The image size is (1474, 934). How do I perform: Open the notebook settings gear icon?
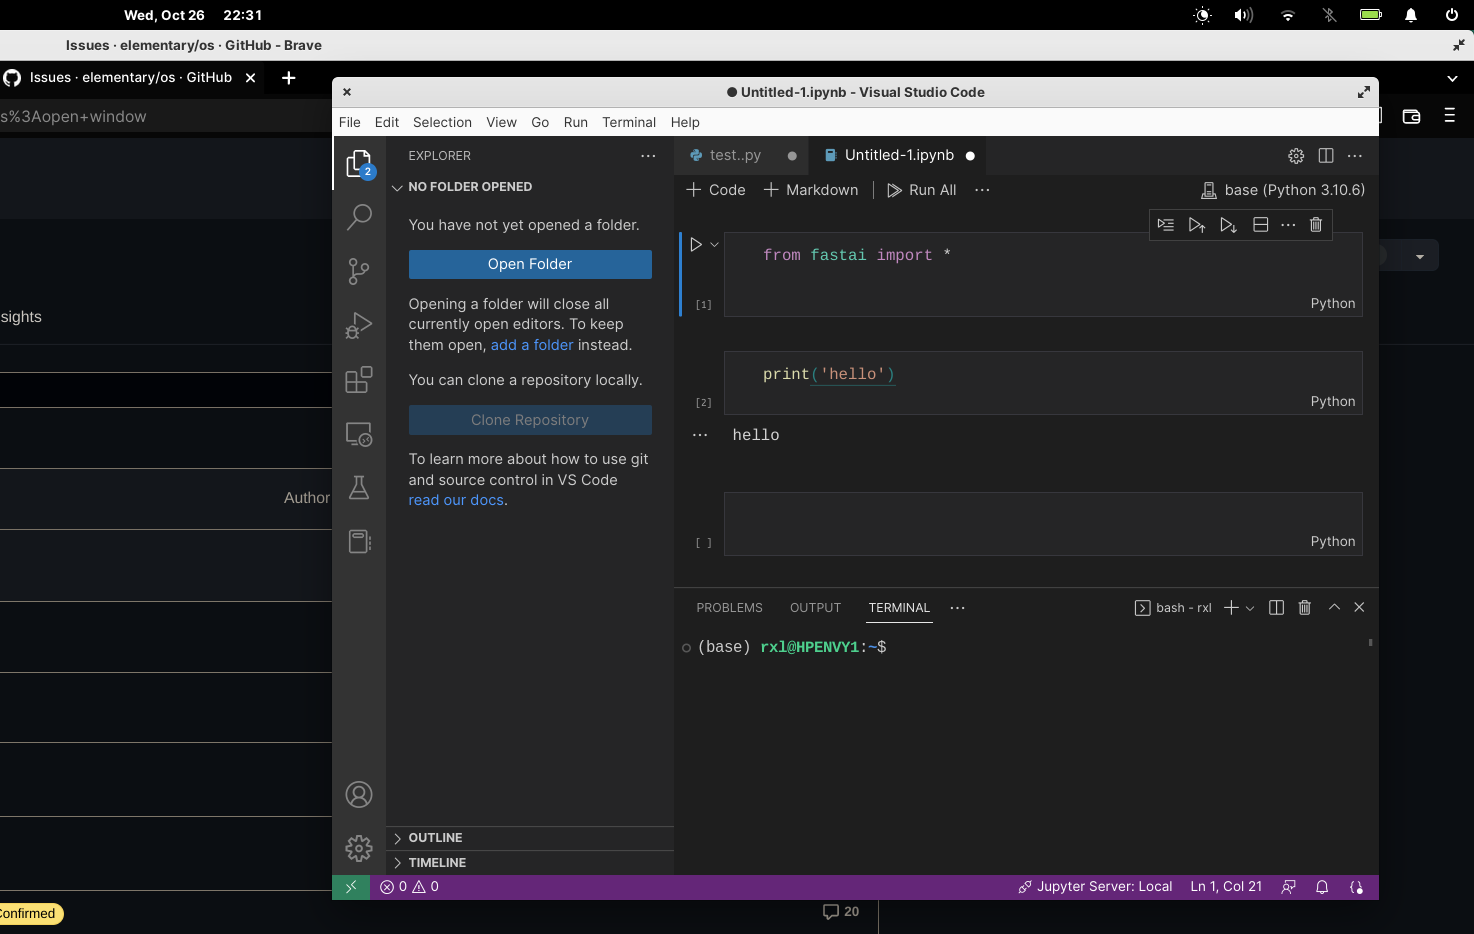click(x=1296, y=156)
